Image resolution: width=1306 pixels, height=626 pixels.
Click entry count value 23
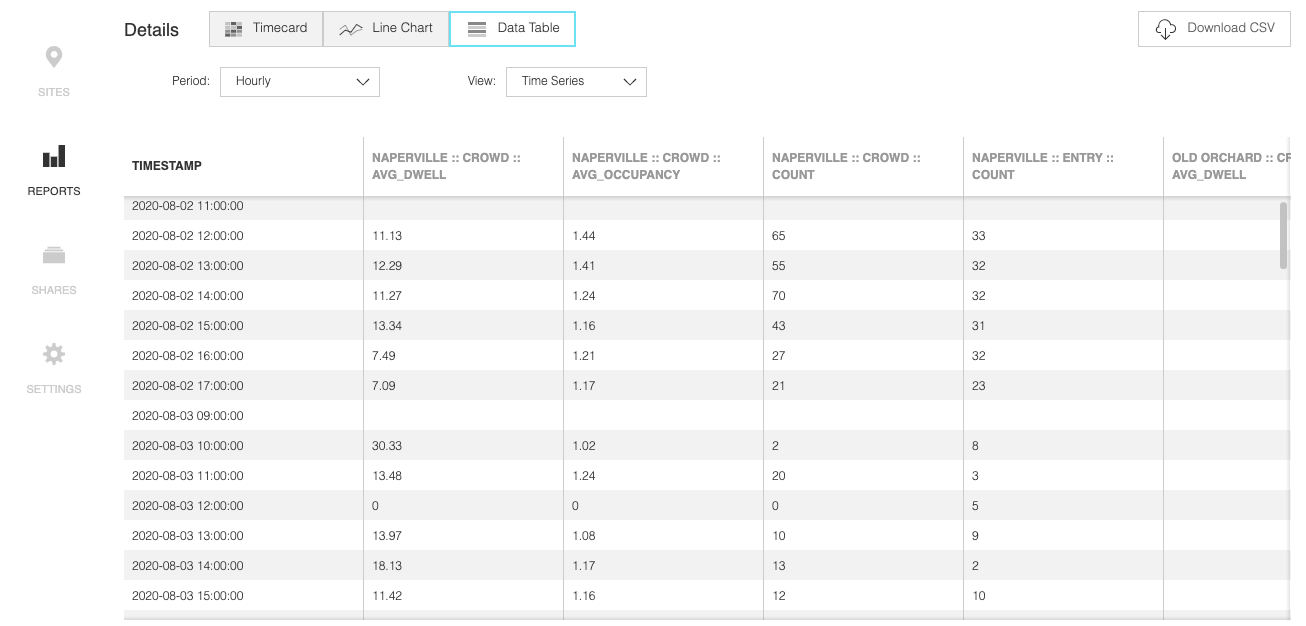tap(979, 386)
